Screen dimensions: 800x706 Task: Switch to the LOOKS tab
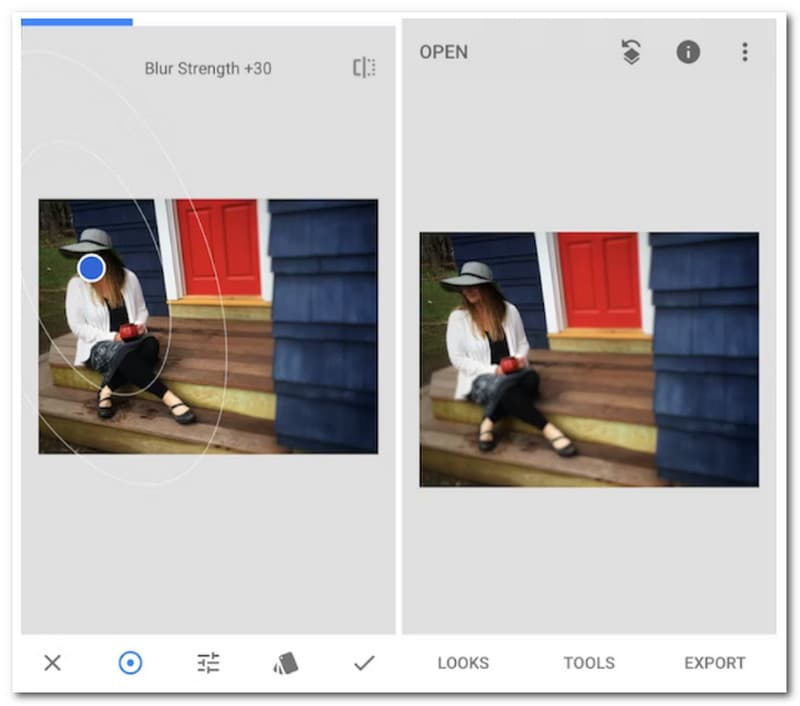[463, 663]
